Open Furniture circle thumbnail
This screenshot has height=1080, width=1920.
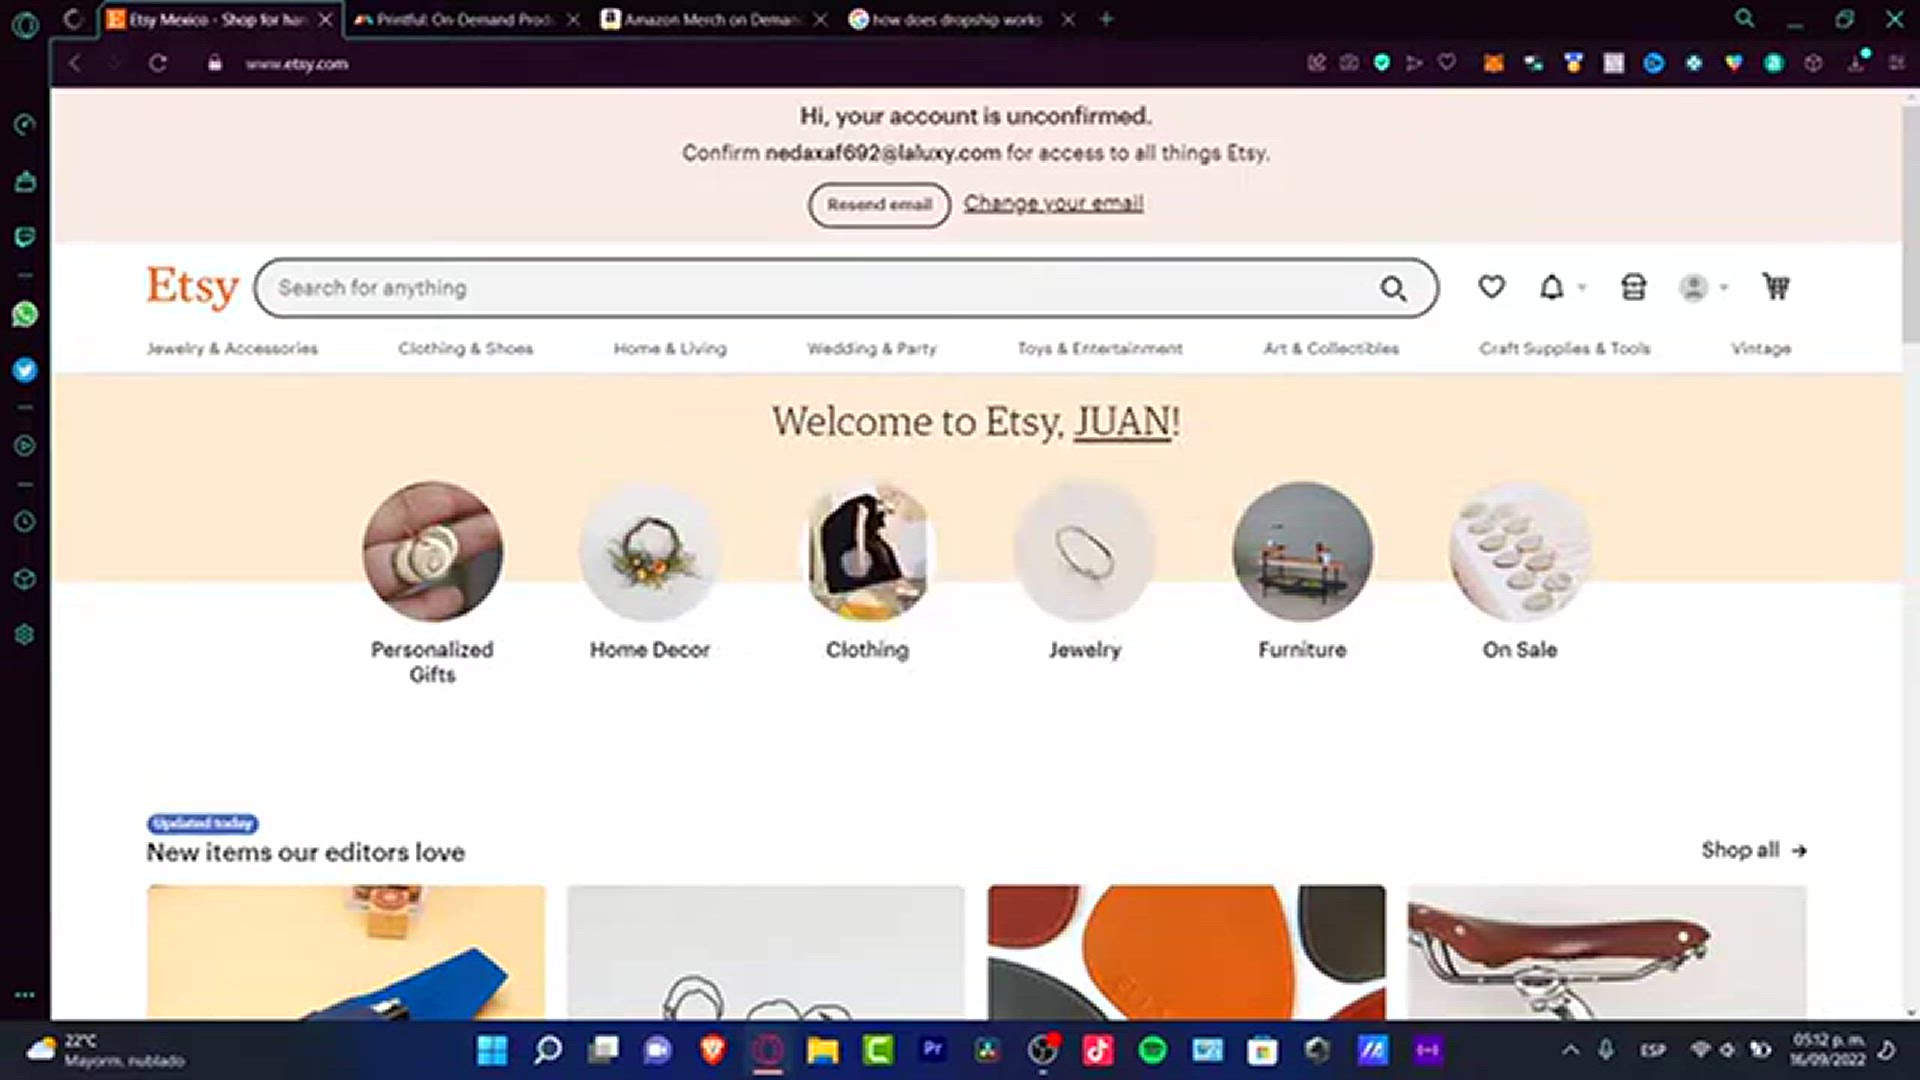pos(1302,551)
